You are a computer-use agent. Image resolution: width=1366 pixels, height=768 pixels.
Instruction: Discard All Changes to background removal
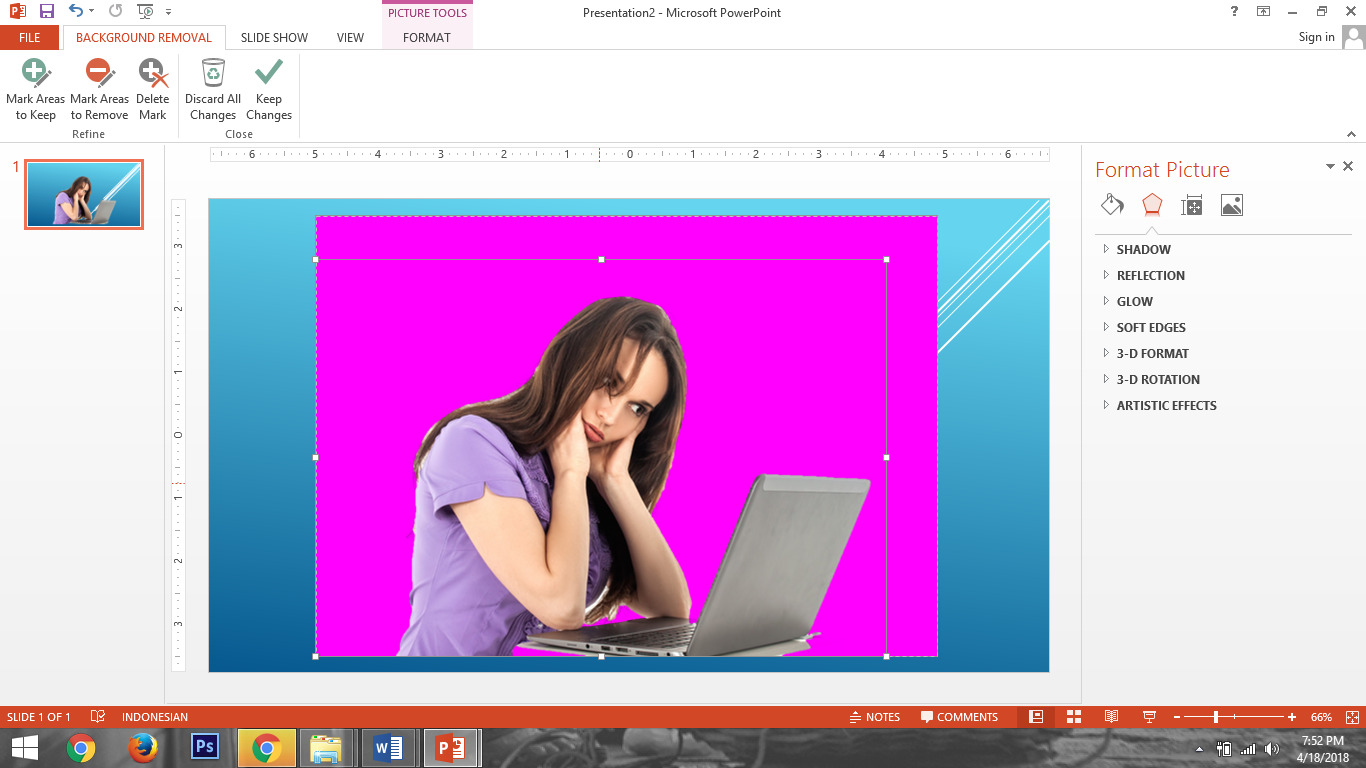point(213,89)
